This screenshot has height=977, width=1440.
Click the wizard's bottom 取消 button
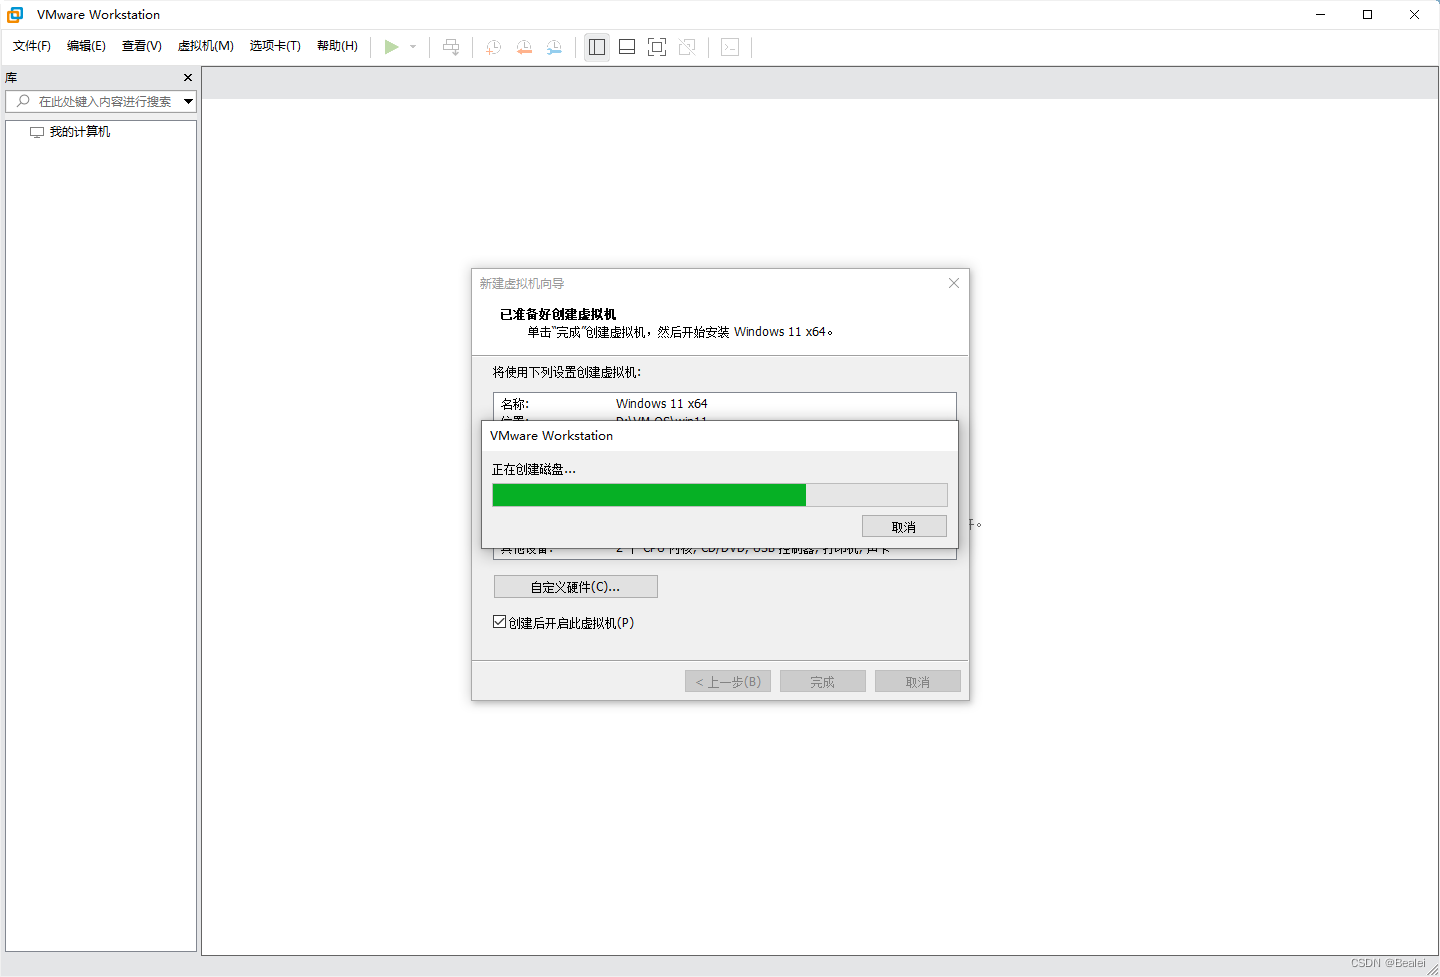[x=918, y=682]
